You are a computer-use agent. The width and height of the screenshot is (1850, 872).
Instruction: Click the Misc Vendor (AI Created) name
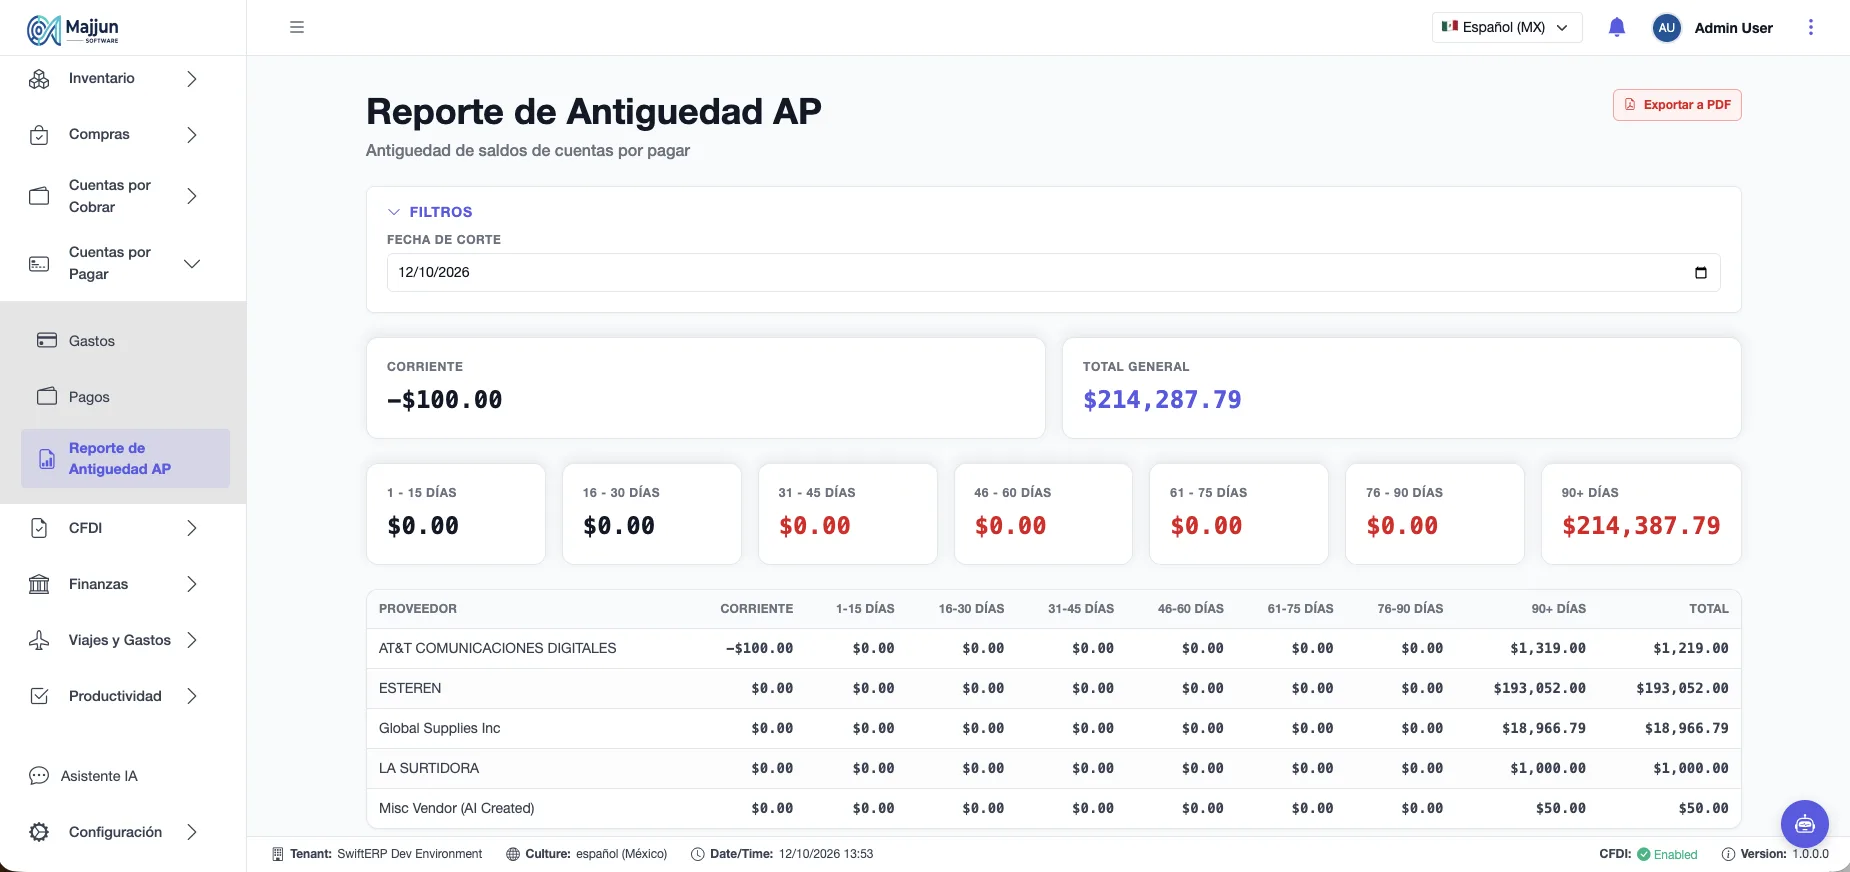pos(456,808)
